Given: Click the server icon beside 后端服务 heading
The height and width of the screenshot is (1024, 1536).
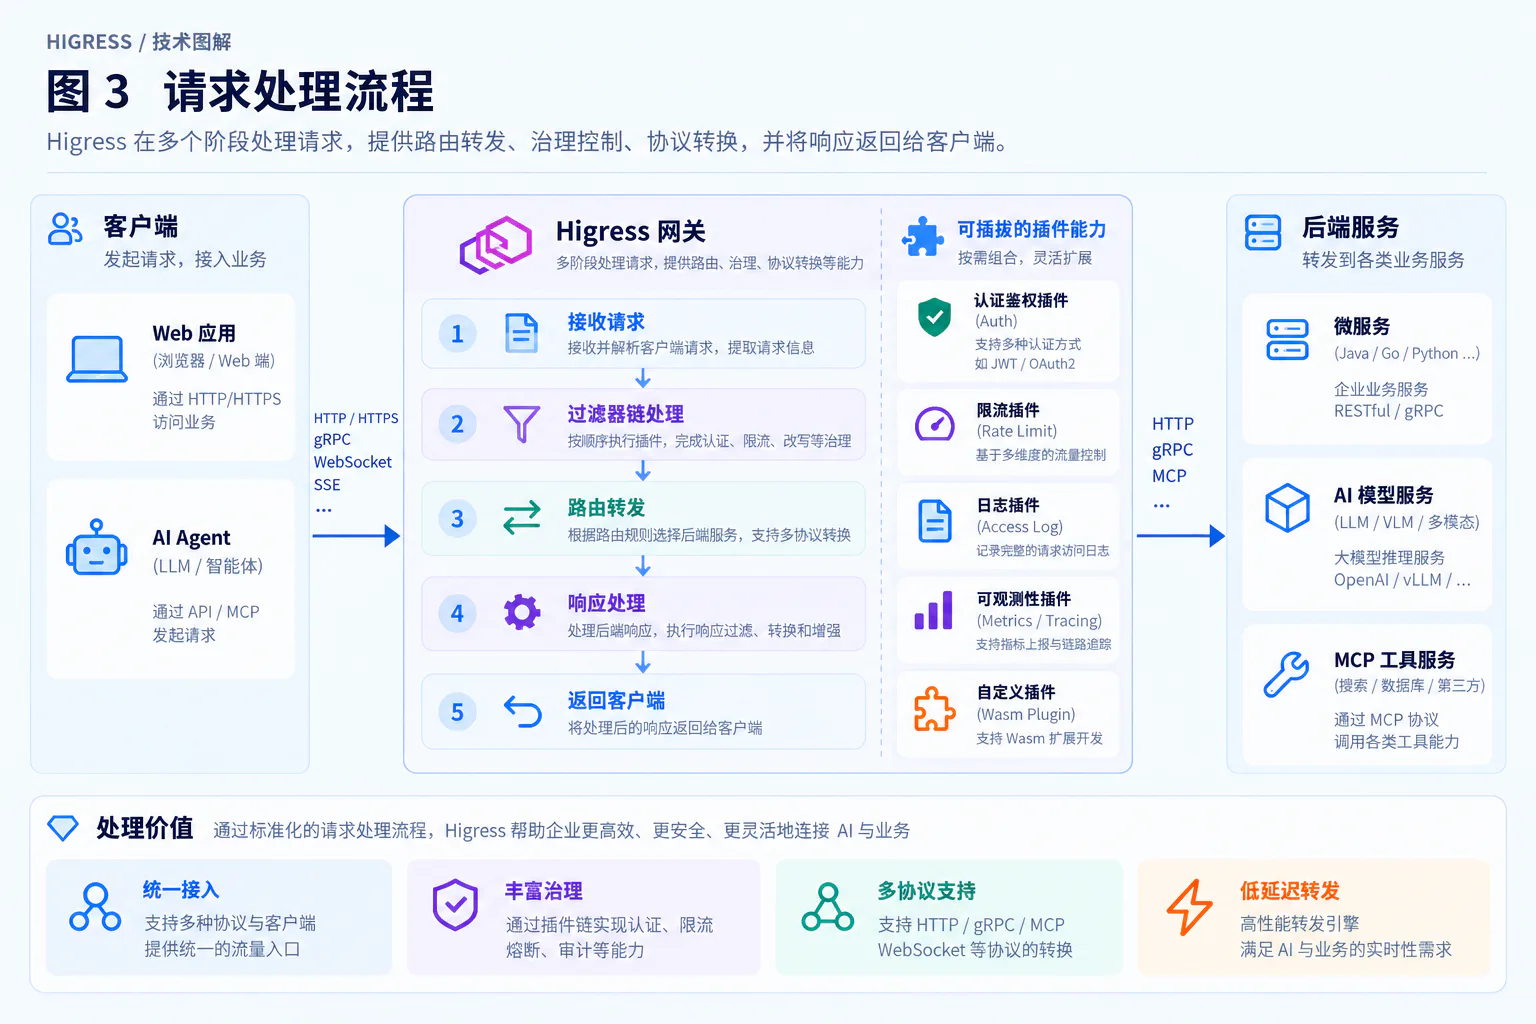Looking at the screenshot, I should (x=1263, y=233).
